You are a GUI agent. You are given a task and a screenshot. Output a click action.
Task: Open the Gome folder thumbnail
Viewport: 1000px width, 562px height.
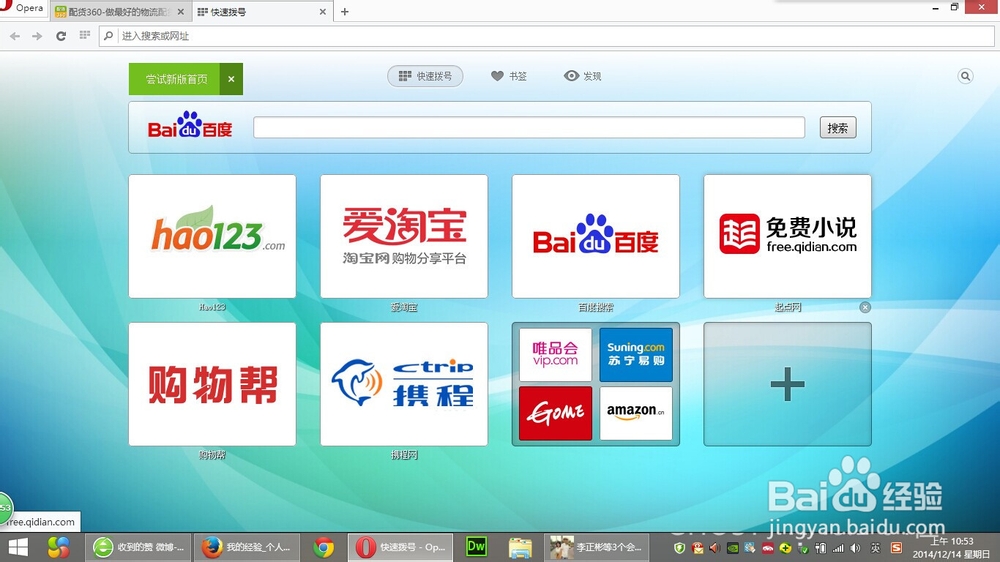click(x=555, y=413)
